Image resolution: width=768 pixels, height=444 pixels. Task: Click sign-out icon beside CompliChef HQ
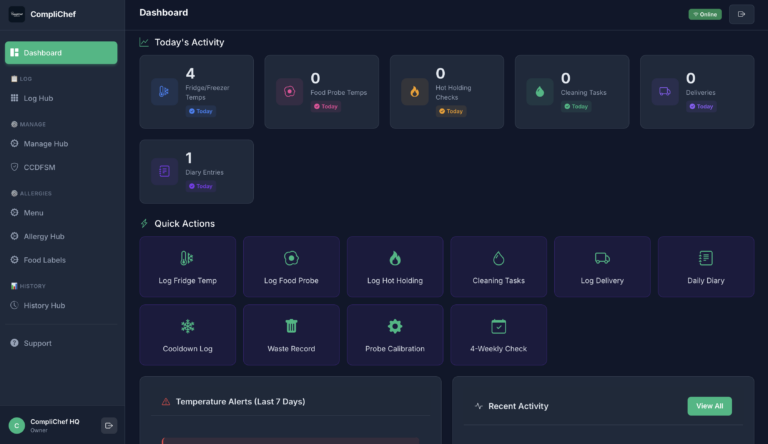[109, 425]
